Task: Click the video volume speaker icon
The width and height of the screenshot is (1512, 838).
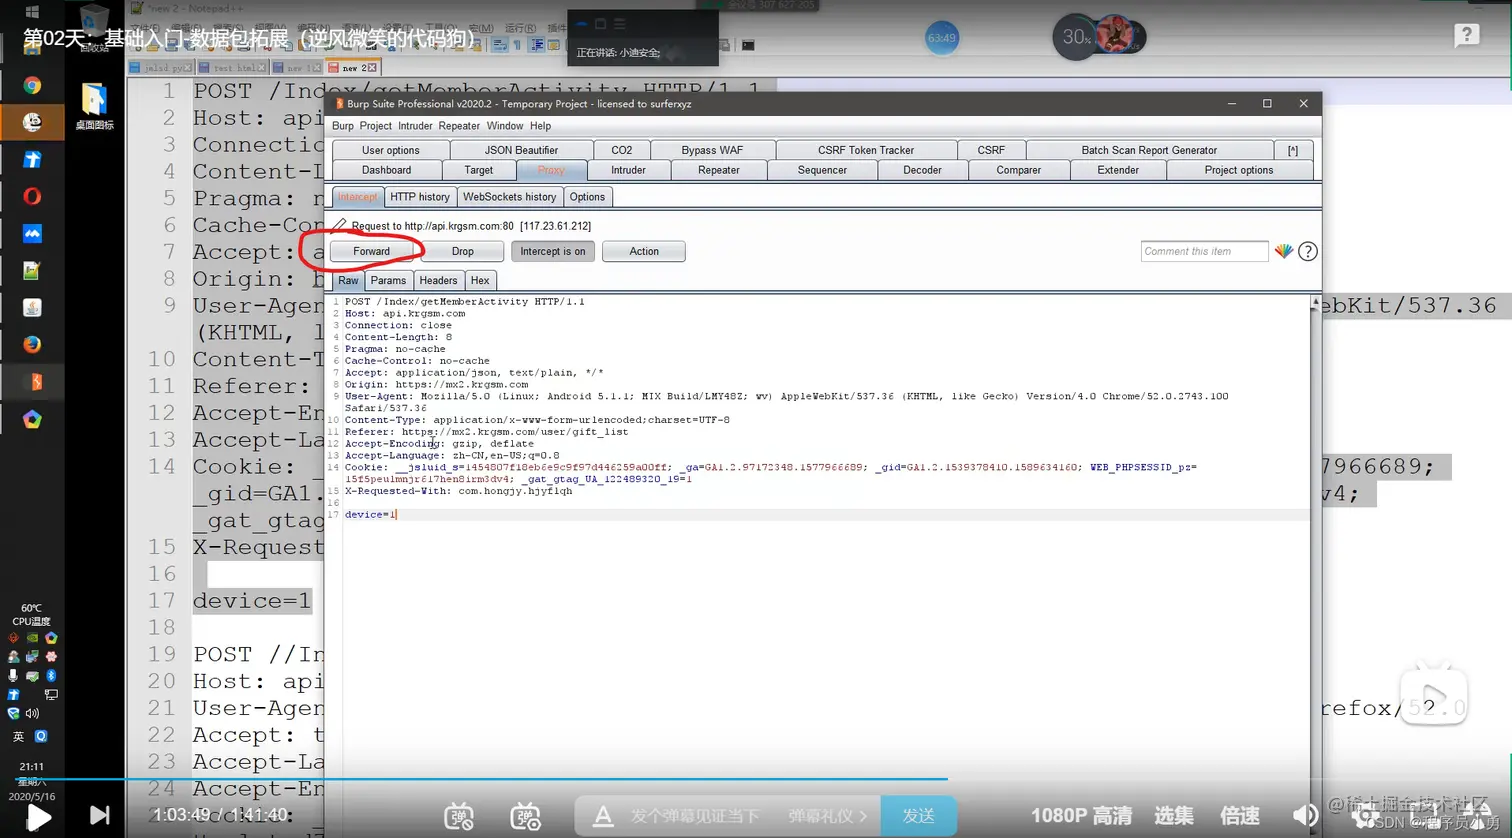Action: click(x=1305, y=816)
